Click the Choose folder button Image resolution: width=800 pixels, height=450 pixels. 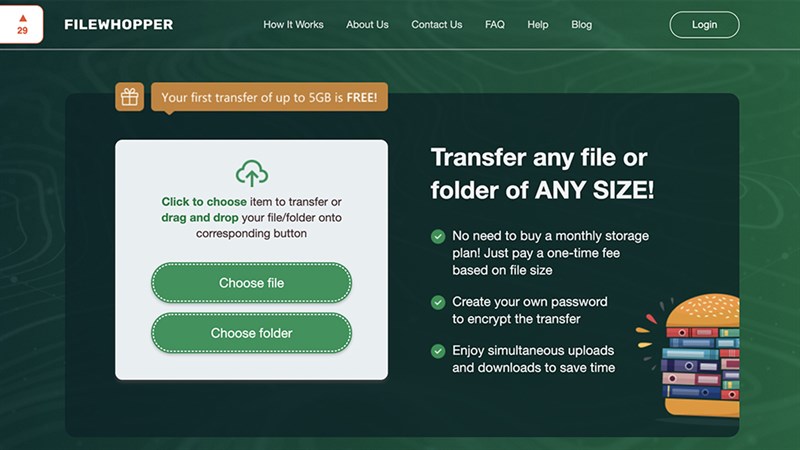pyautogui.click(x=252, y=333)
